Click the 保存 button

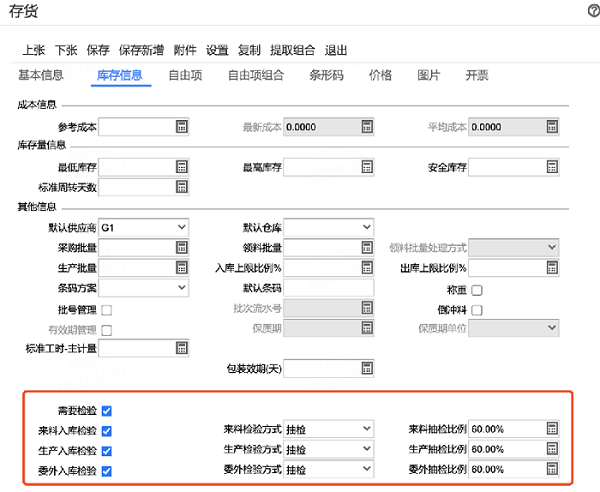[98, 50]
